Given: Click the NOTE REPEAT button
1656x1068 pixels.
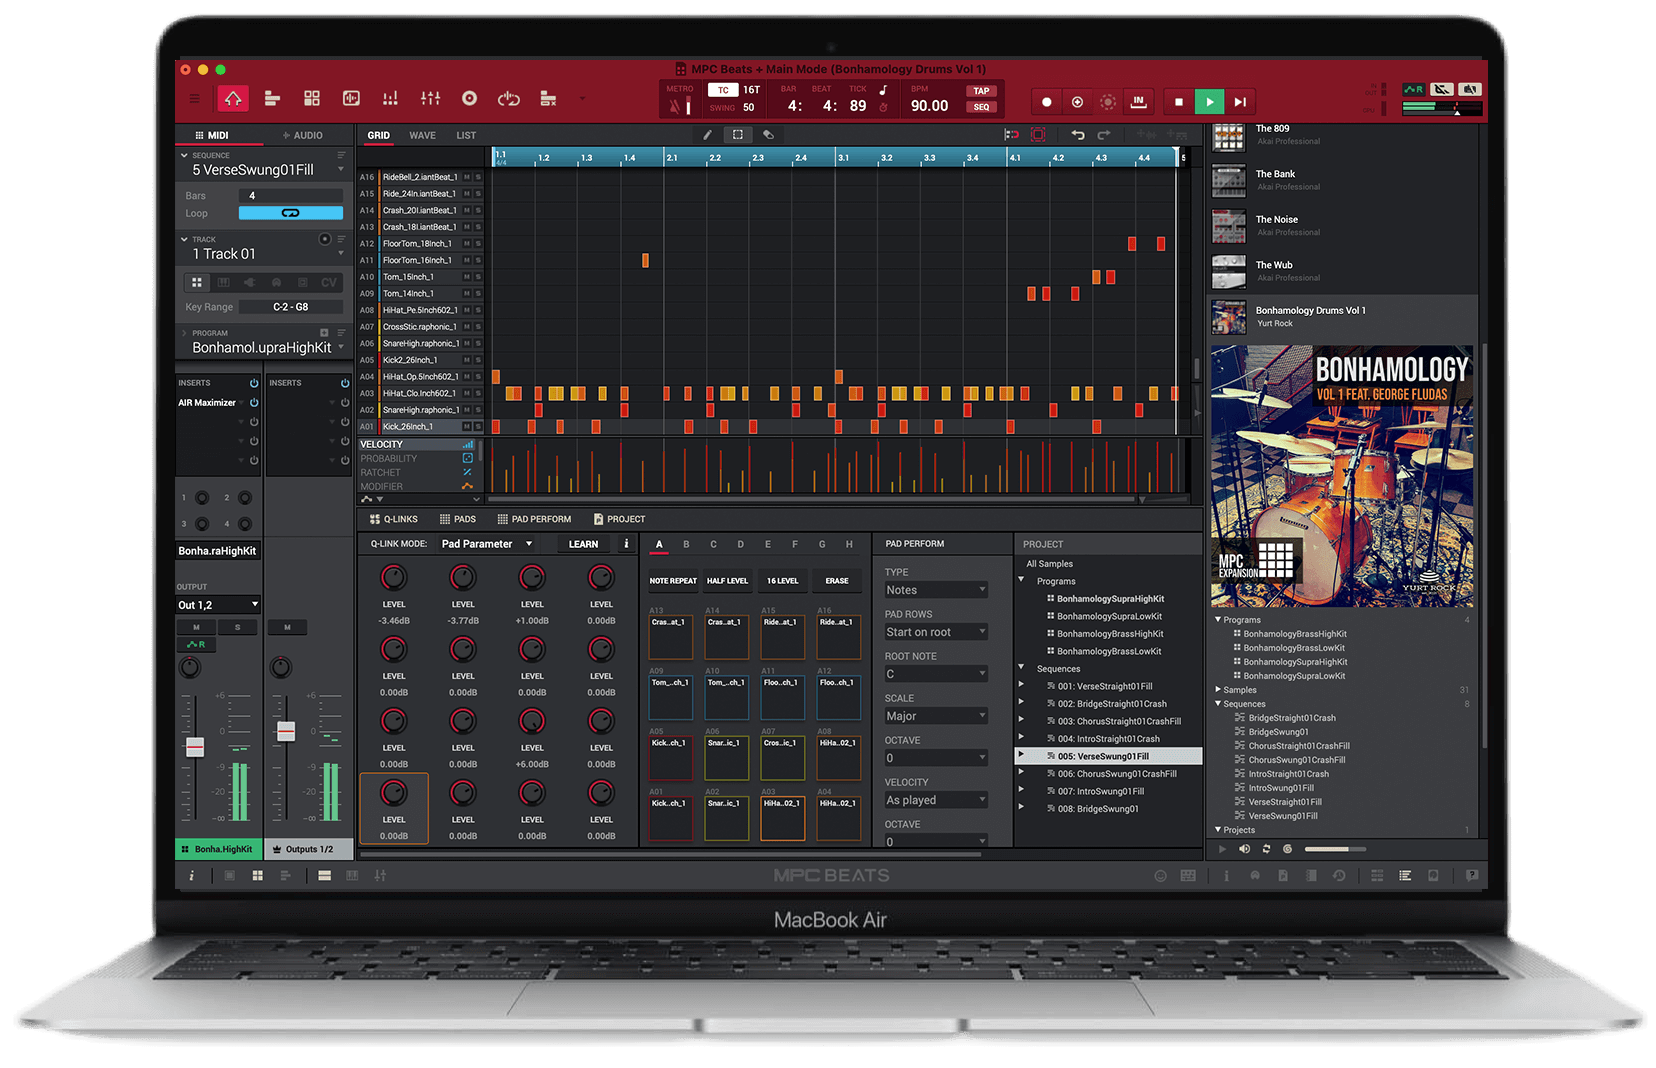Looking at the screenshot, I should click(673, 581).
